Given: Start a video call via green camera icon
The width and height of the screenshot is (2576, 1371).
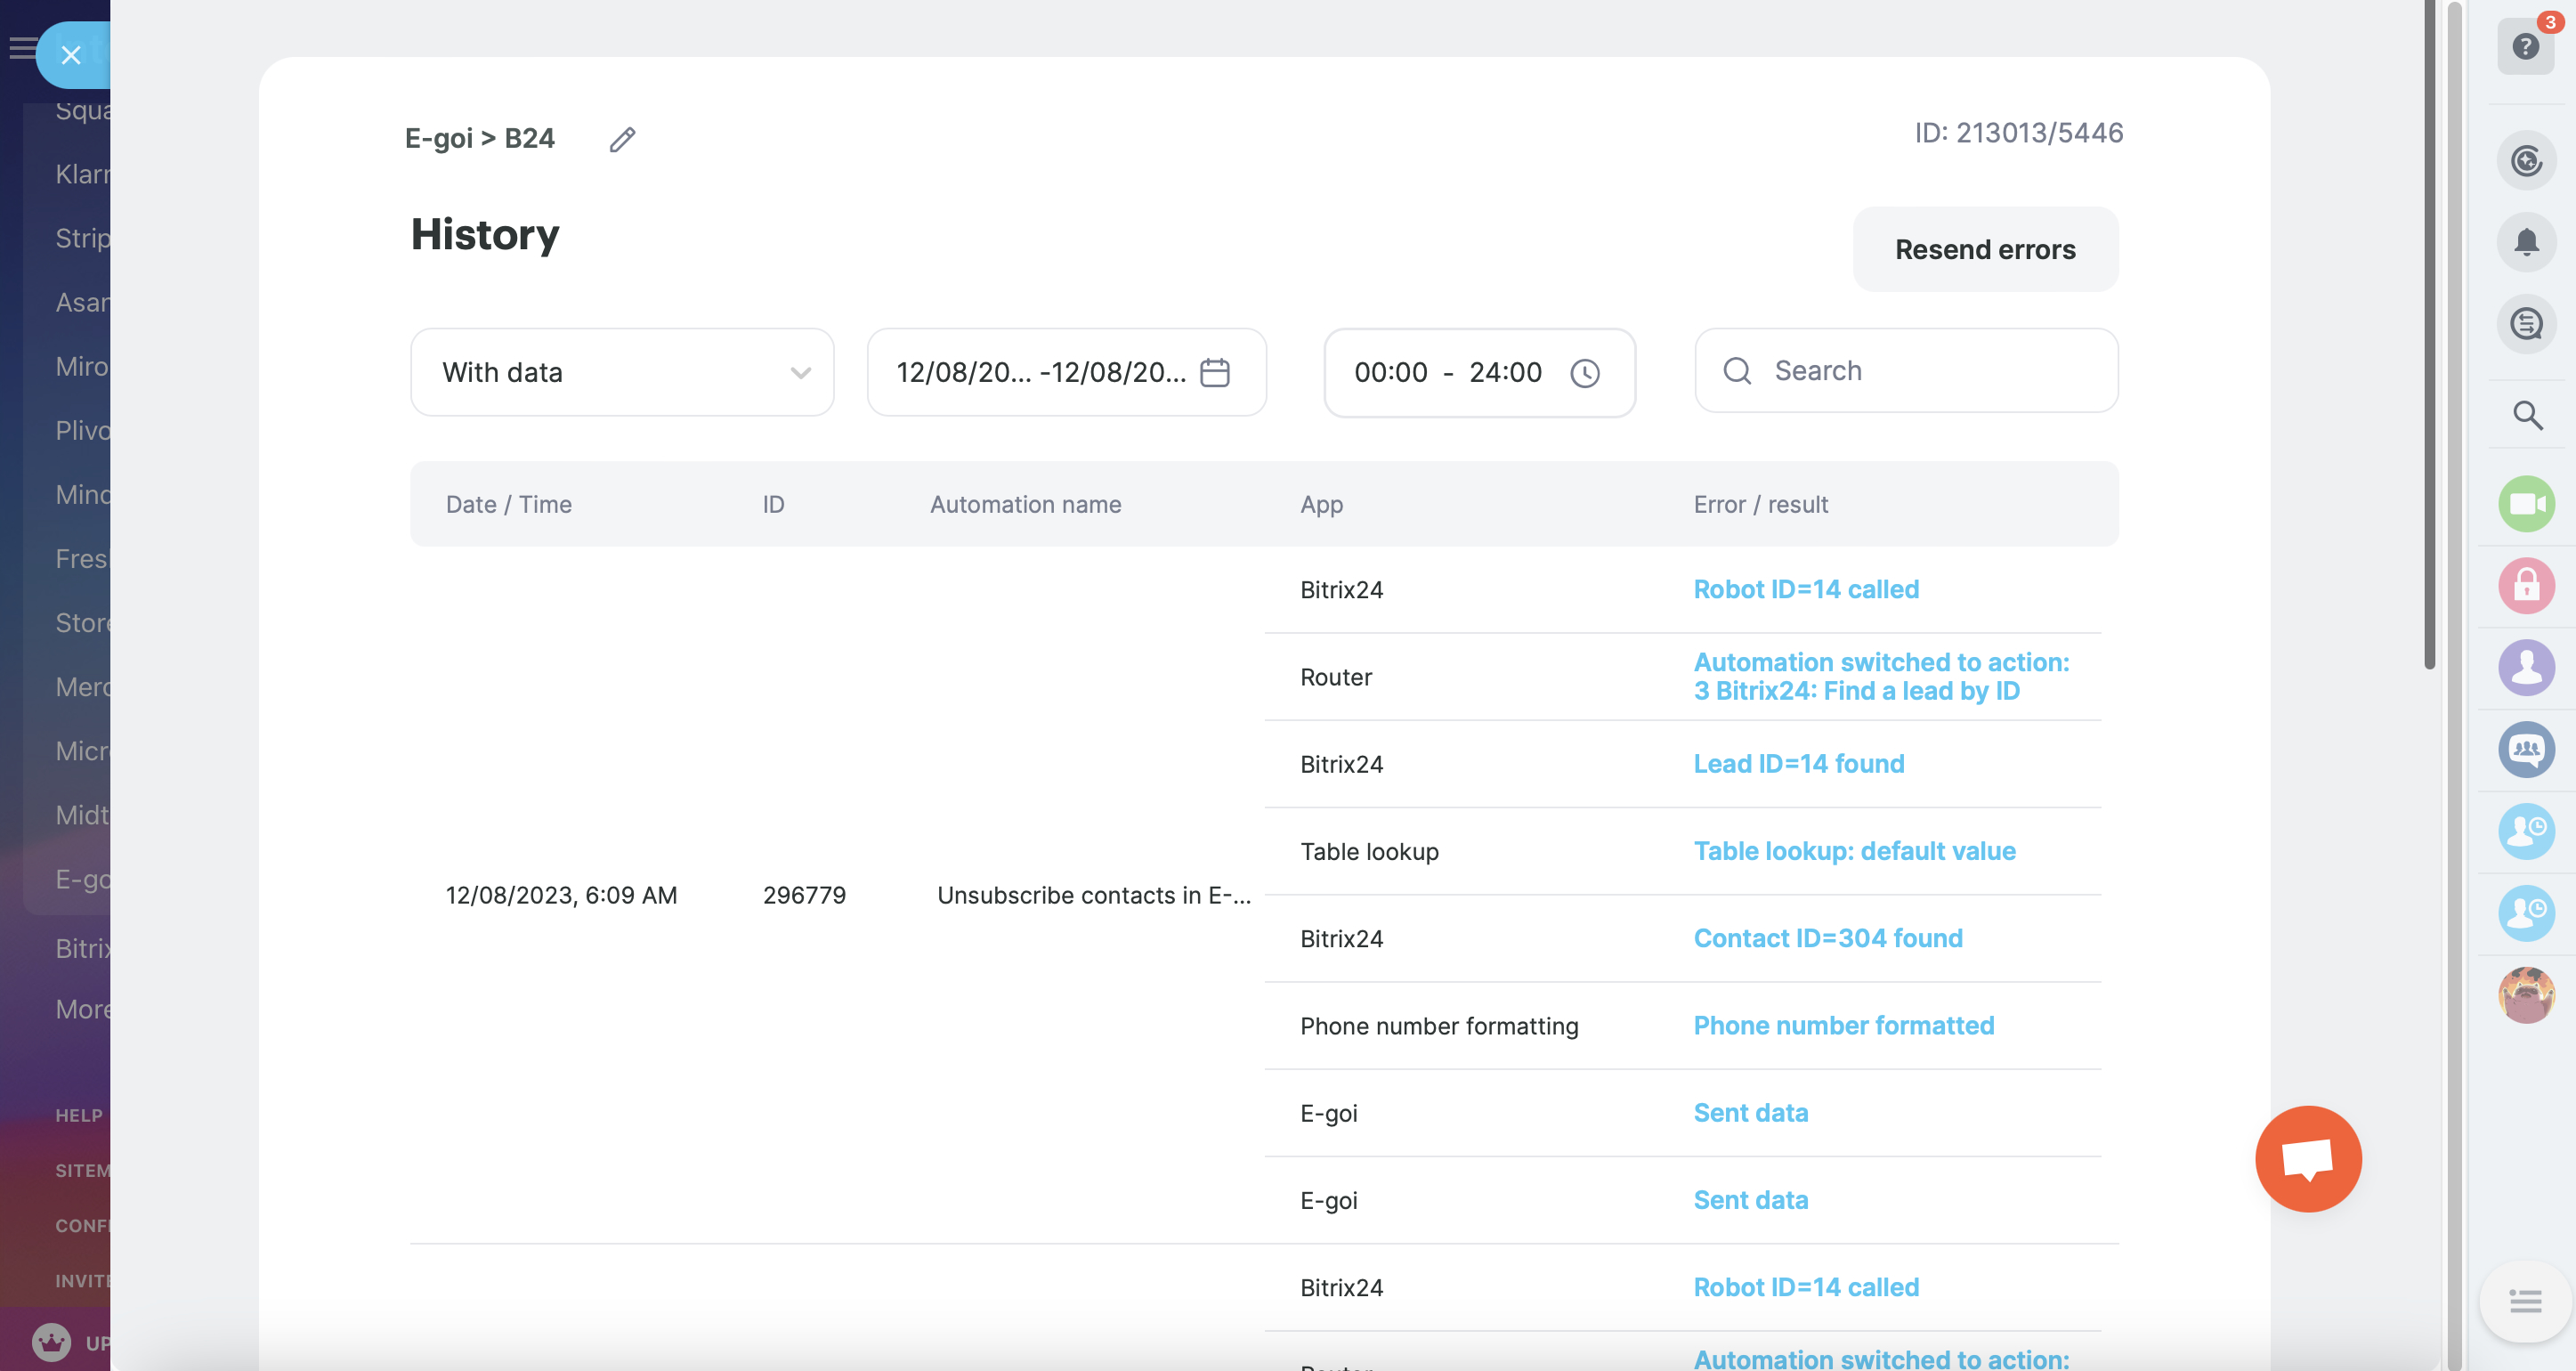Looking at the screenshot, I should [x=2526, y=504].
